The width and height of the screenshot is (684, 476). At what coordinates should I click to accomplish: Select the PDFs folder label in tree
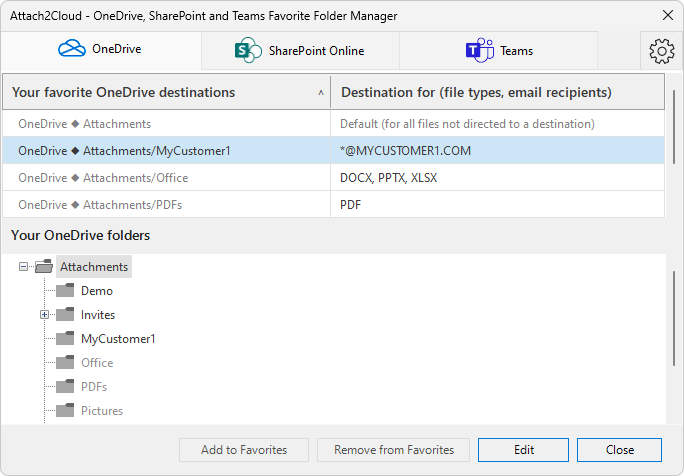(x=94, y=387)
